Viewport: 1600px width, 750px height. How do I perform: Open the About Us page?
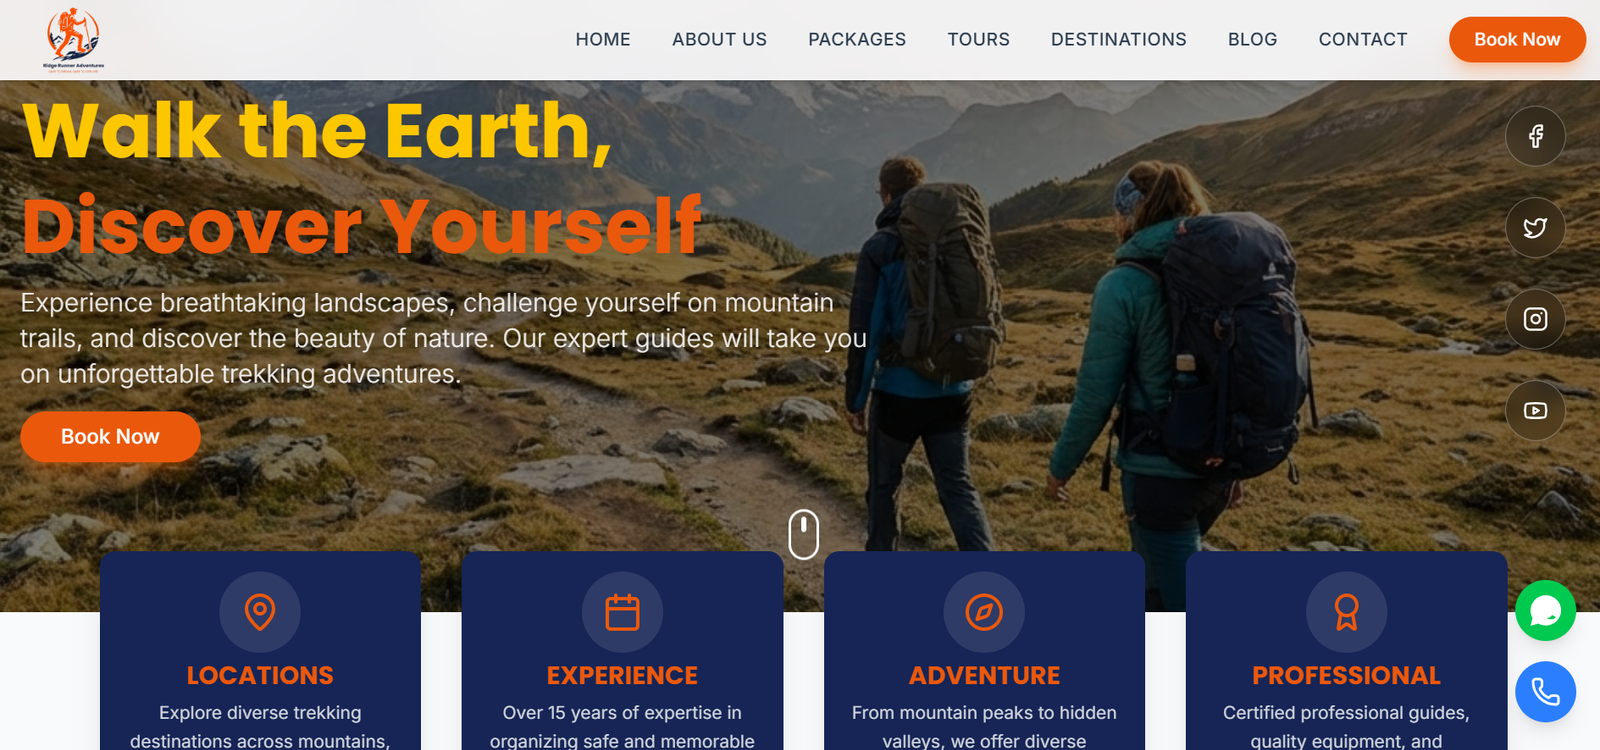point(719,40)
